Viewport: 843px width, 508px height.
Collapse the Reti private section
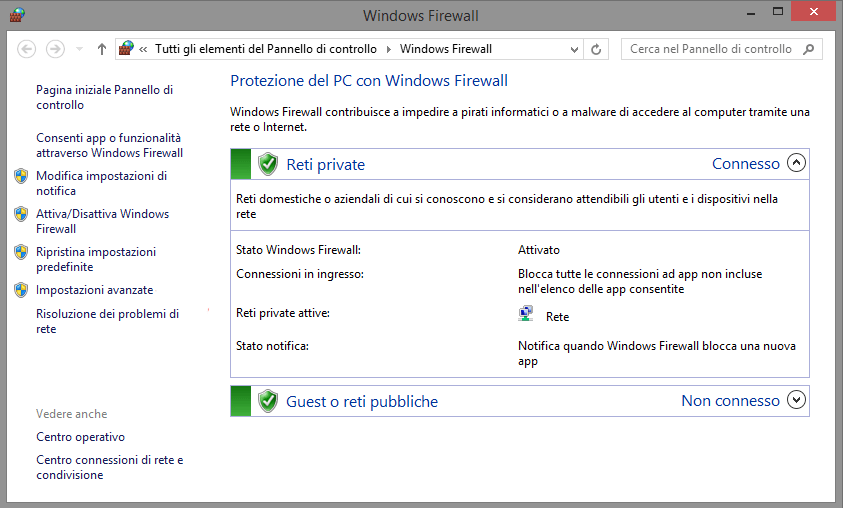tap(796, 162)
